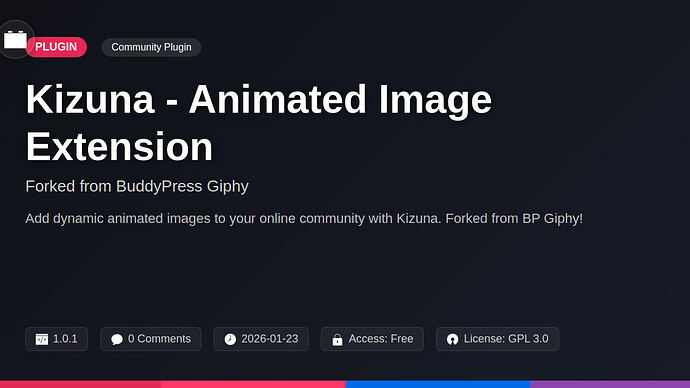The image size is (690, 388).
Task: Click the padlock access icon
Action: coord(338,339)
